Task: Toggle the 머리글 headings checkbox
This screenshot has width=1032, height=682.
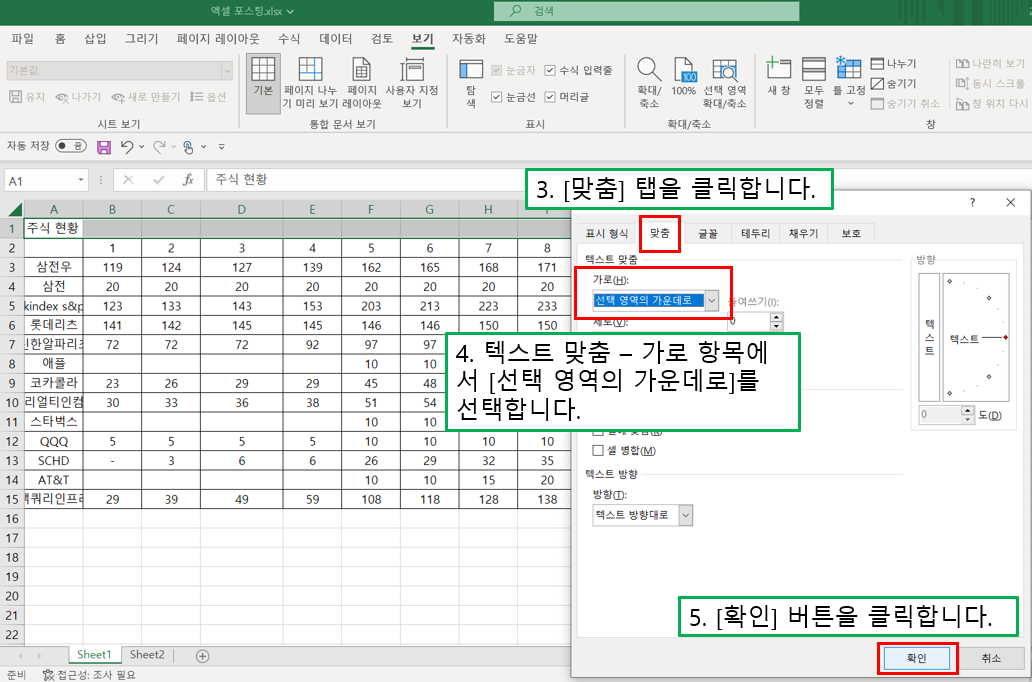Action: point(550,97)
